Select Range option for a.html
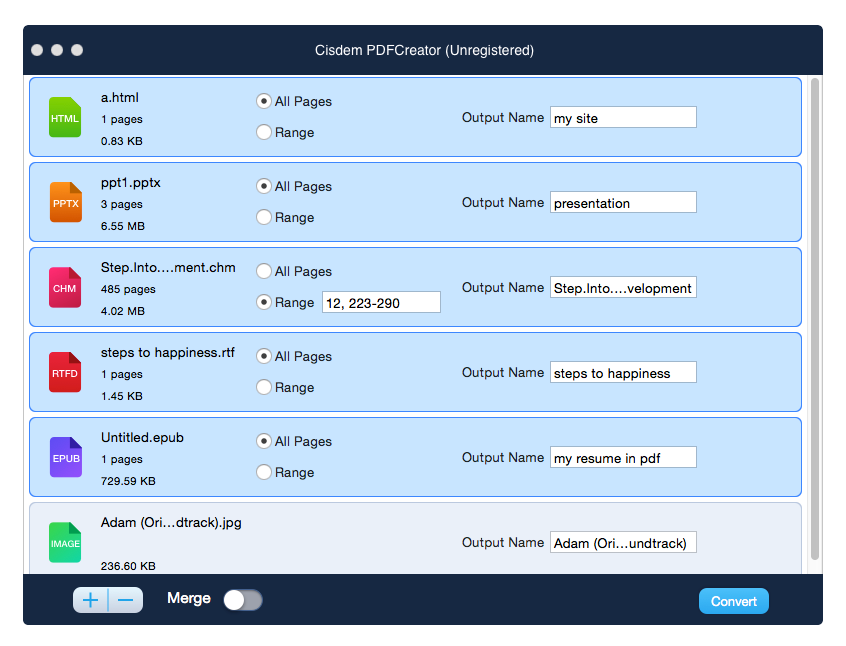846x646 pixels. pyautogui.click(x=263, y=132)
